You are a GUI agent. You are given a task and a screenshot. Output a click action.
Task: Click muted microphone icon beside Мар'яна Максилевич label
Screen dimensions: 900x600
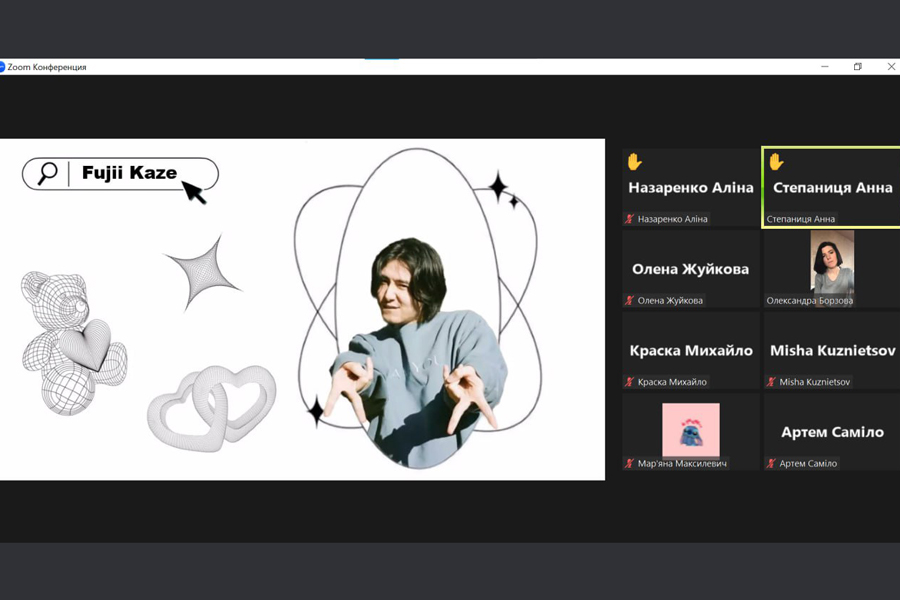[x=630, y=463]
